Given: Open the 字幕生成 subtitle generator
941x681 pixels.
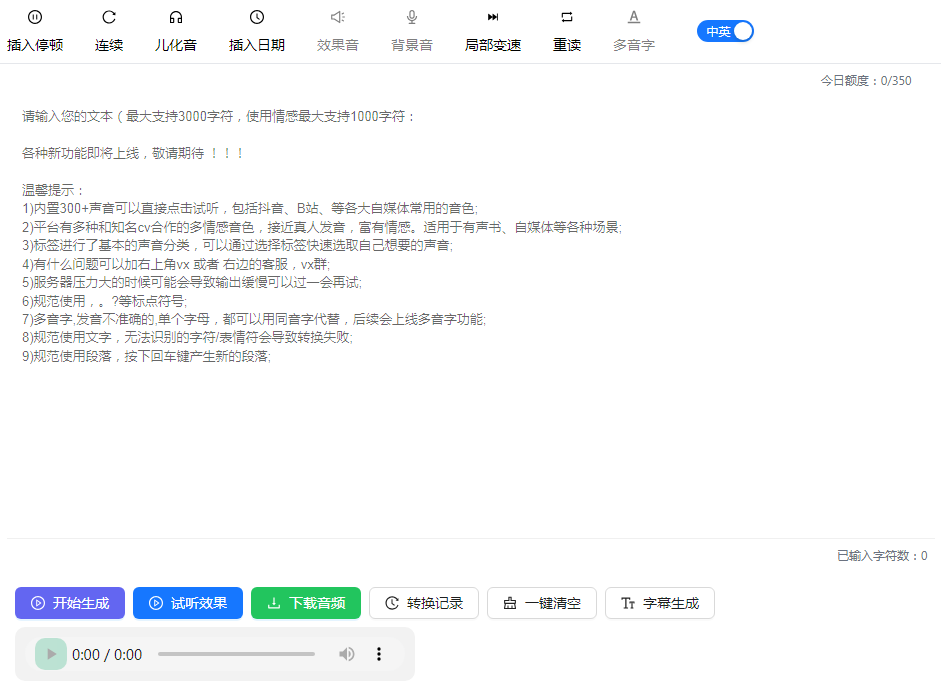Looking at the screenshot, I should [659, 603].
